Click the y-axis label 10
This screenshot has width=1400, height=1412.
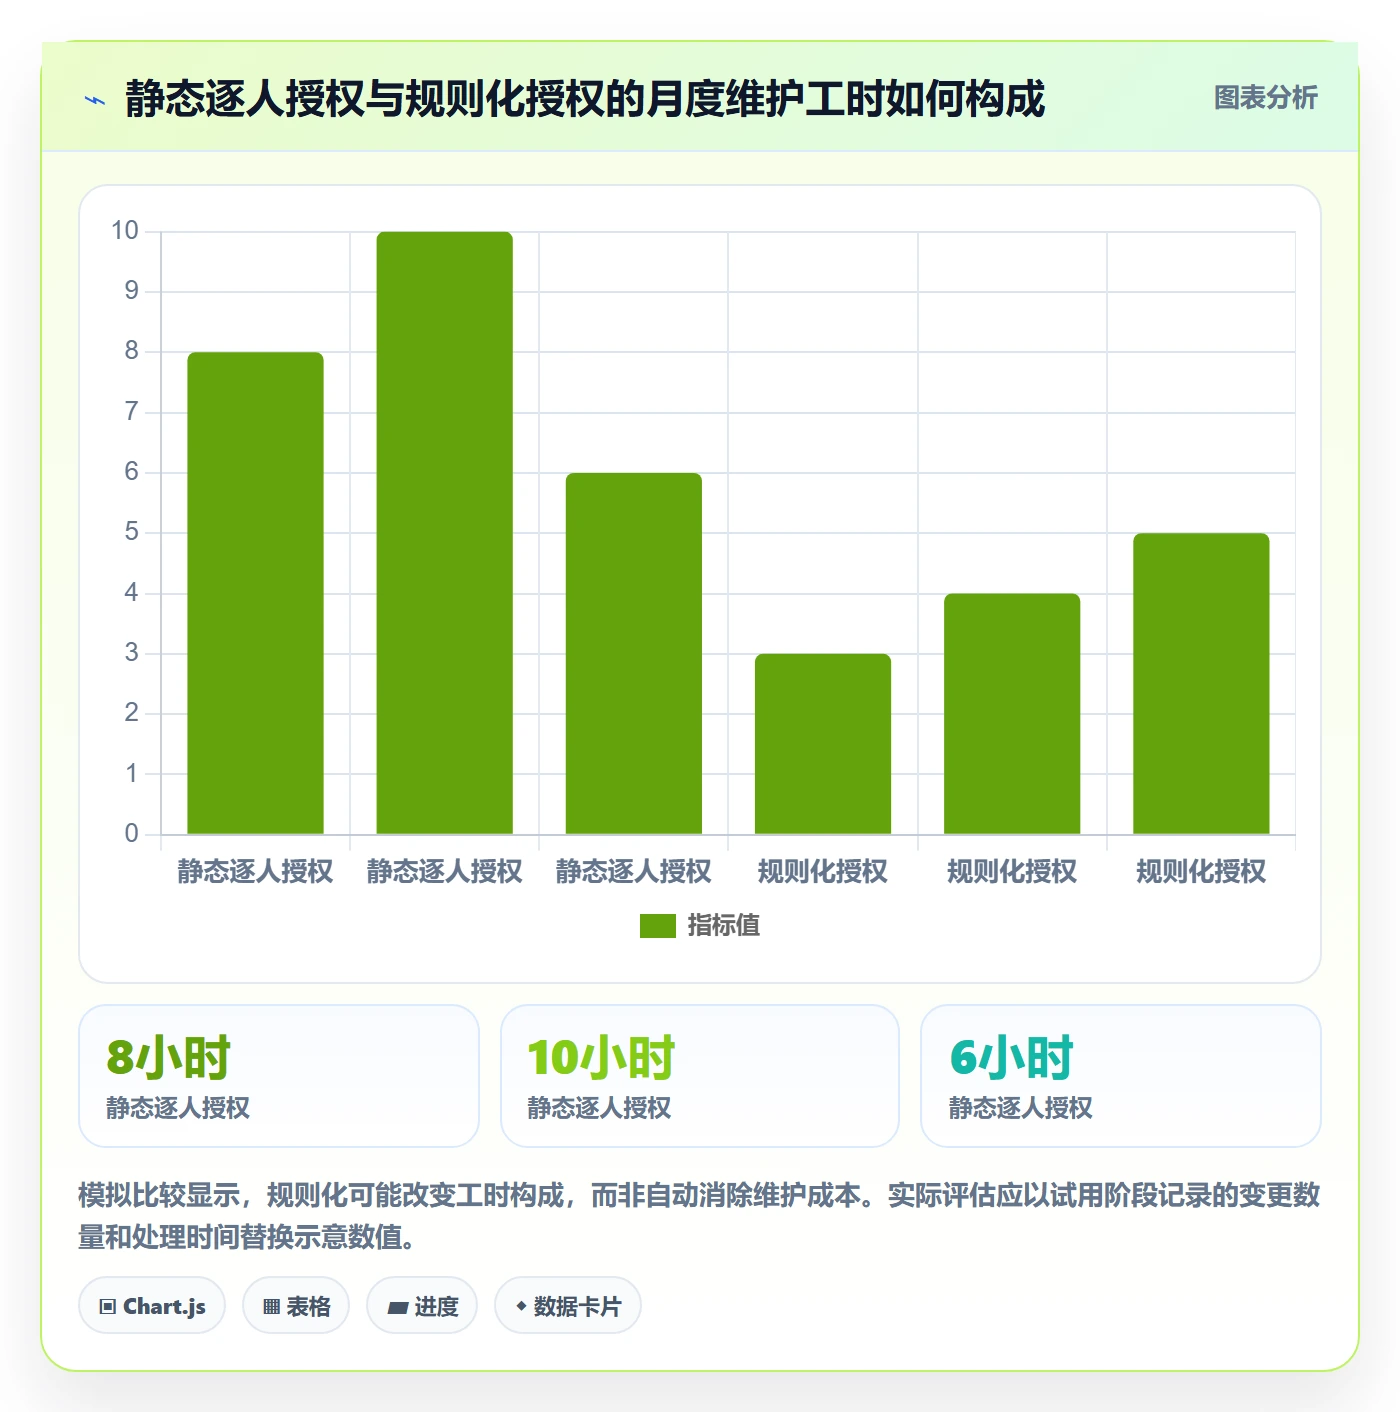tap(125, 231)
